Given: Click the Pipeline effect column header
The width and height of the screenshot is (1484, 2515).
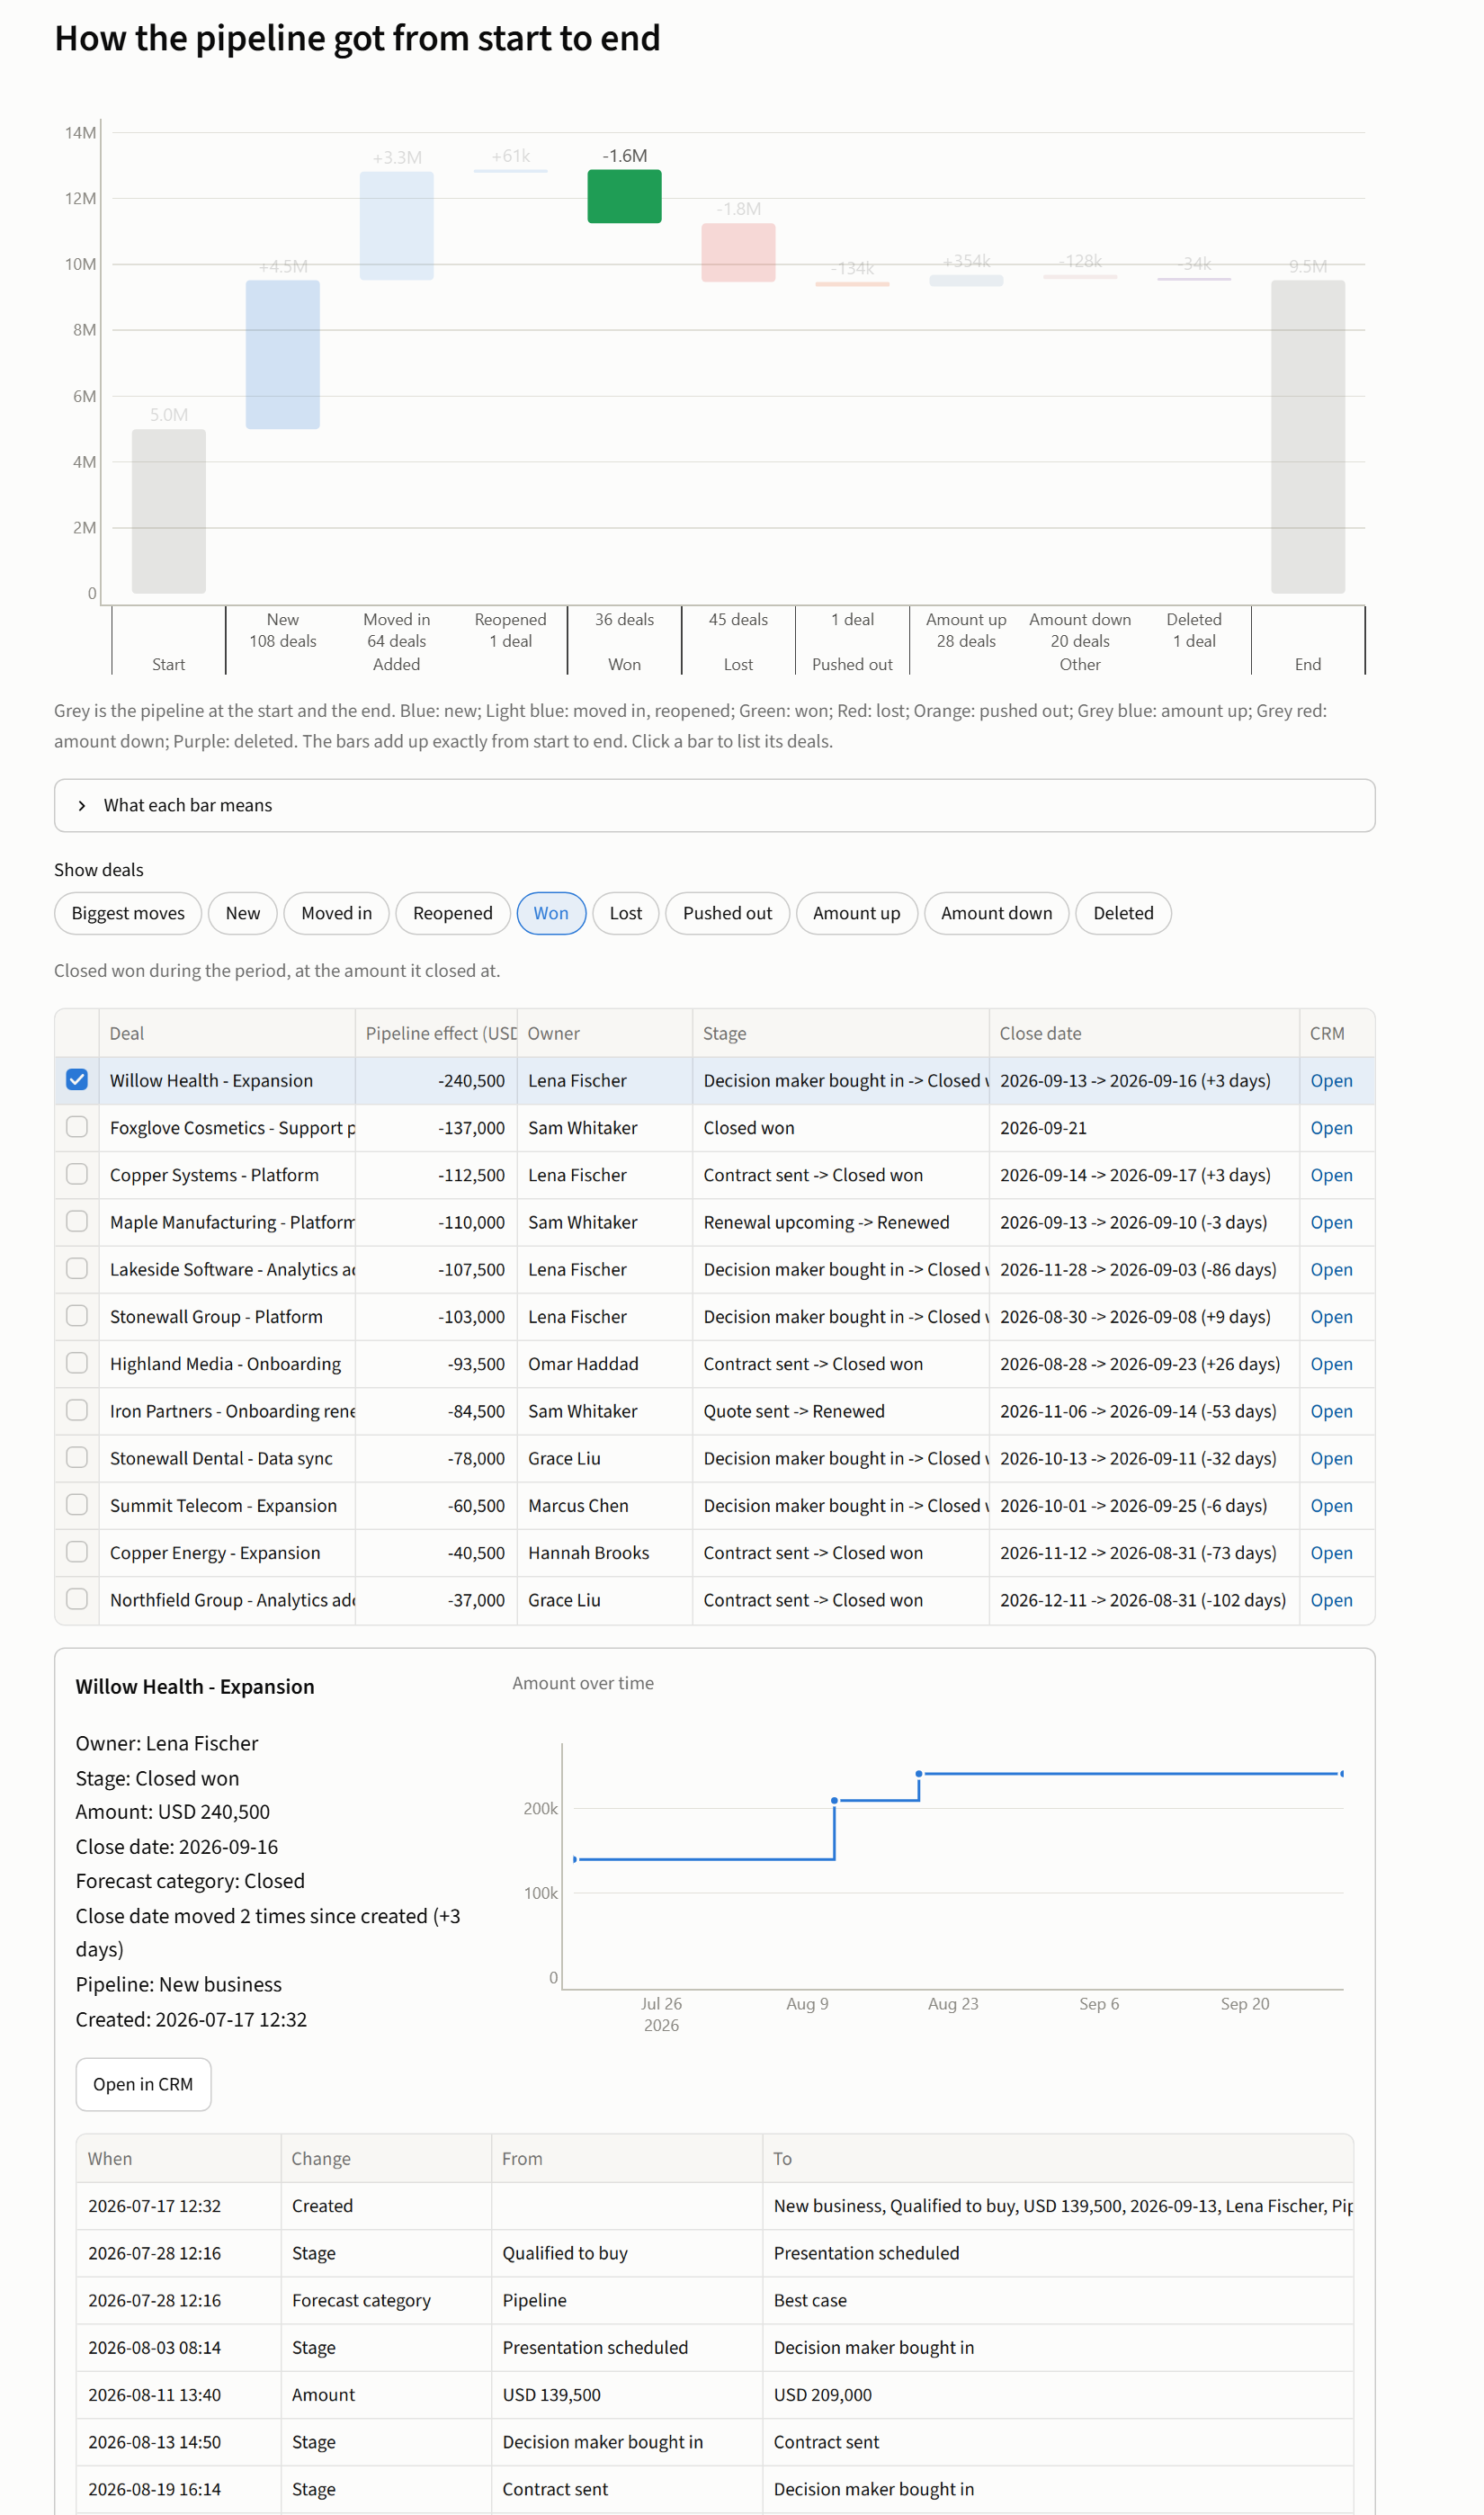Looking at the screenshot, I should click(436, 1033).
